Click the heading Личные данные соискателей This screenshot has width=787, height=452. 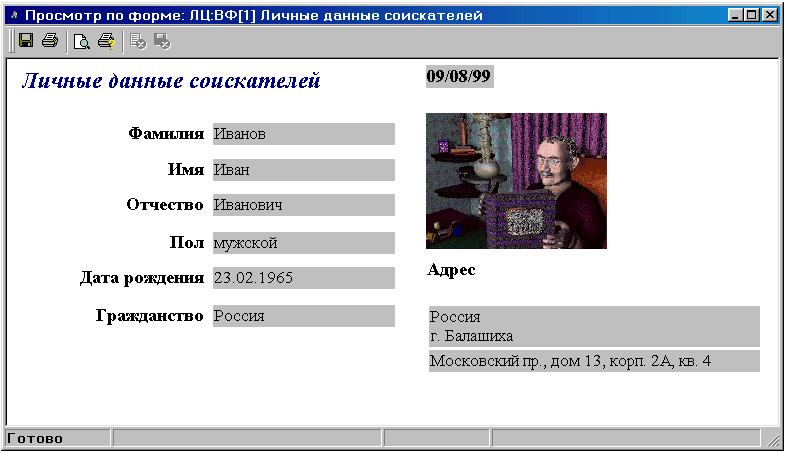pyautogui.click(x=171, y=81)
